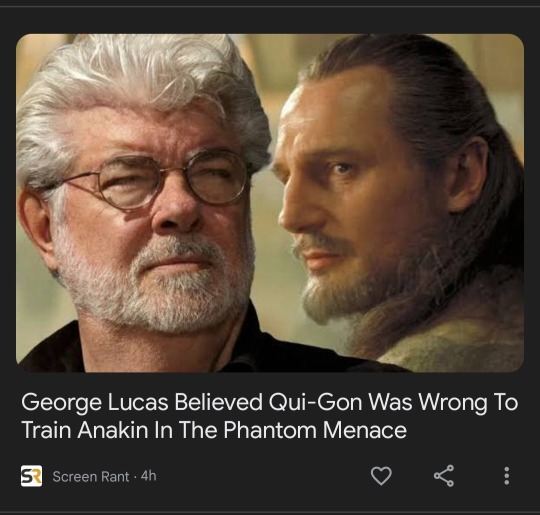The width and height of the screenshot is (540, 515).
Task: Share the Screen Rant article
Action: coord(444,476)
